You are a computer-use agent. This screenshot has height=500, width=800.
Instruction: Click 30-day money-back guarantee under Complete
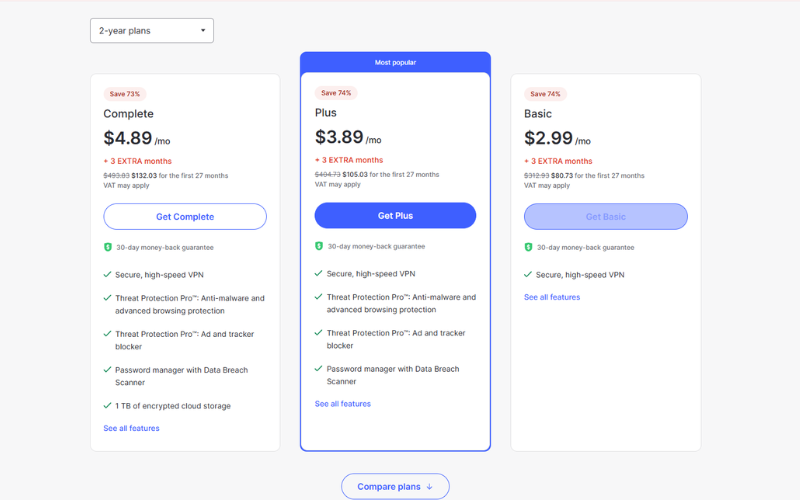click(x=165, y=247)
